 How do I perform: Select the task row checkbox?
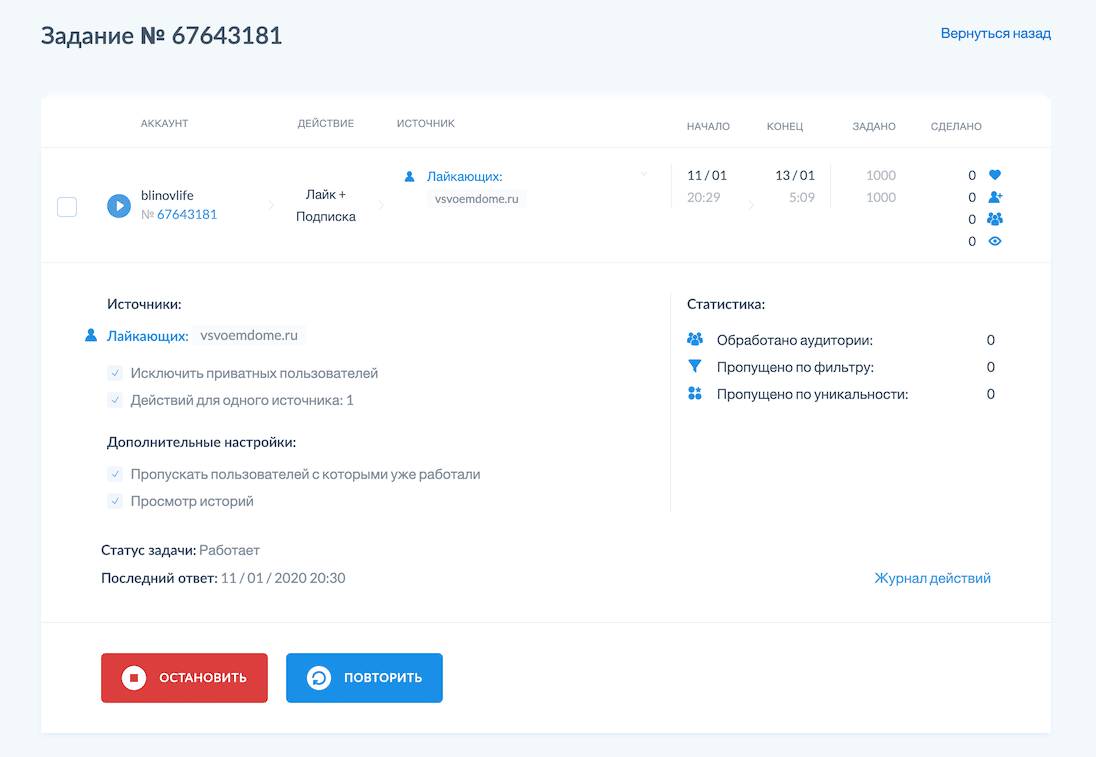coord(67,207)
